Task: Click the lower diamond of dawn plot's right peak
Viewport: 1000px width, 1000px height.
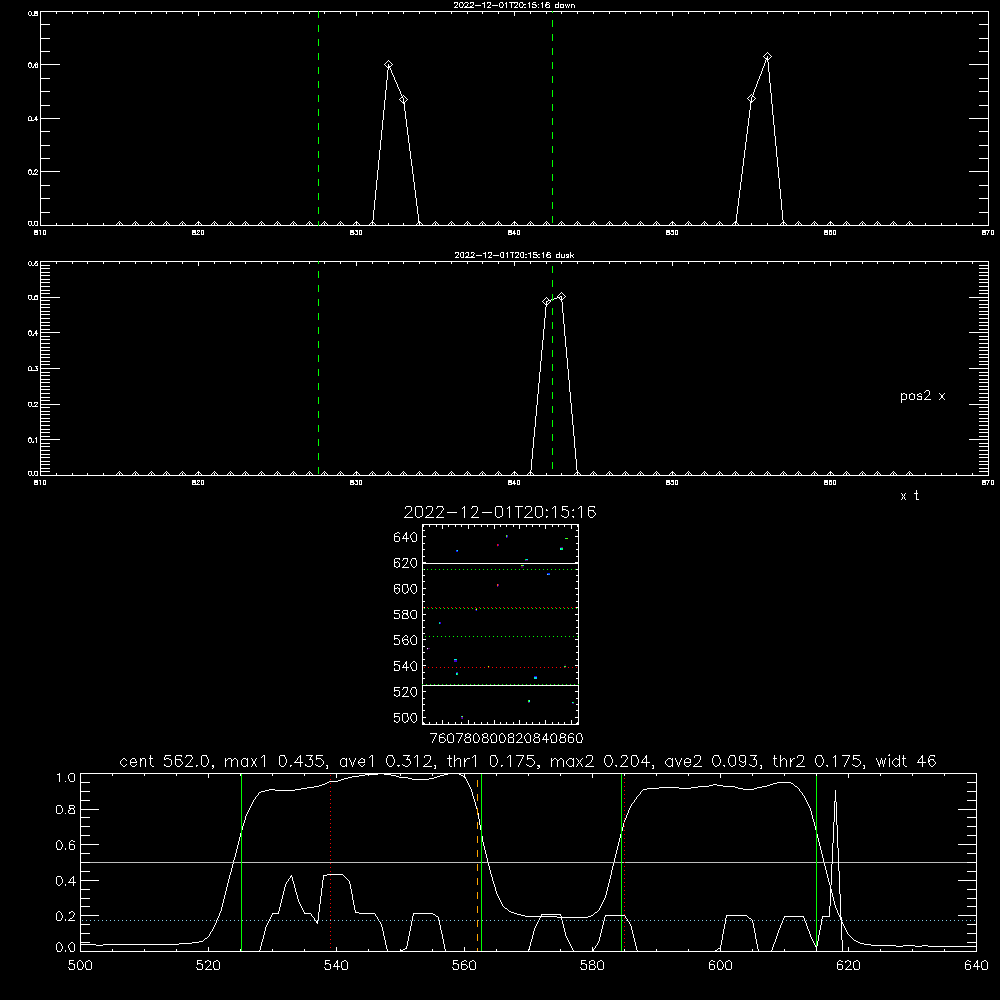Action: tap(751, 98)
